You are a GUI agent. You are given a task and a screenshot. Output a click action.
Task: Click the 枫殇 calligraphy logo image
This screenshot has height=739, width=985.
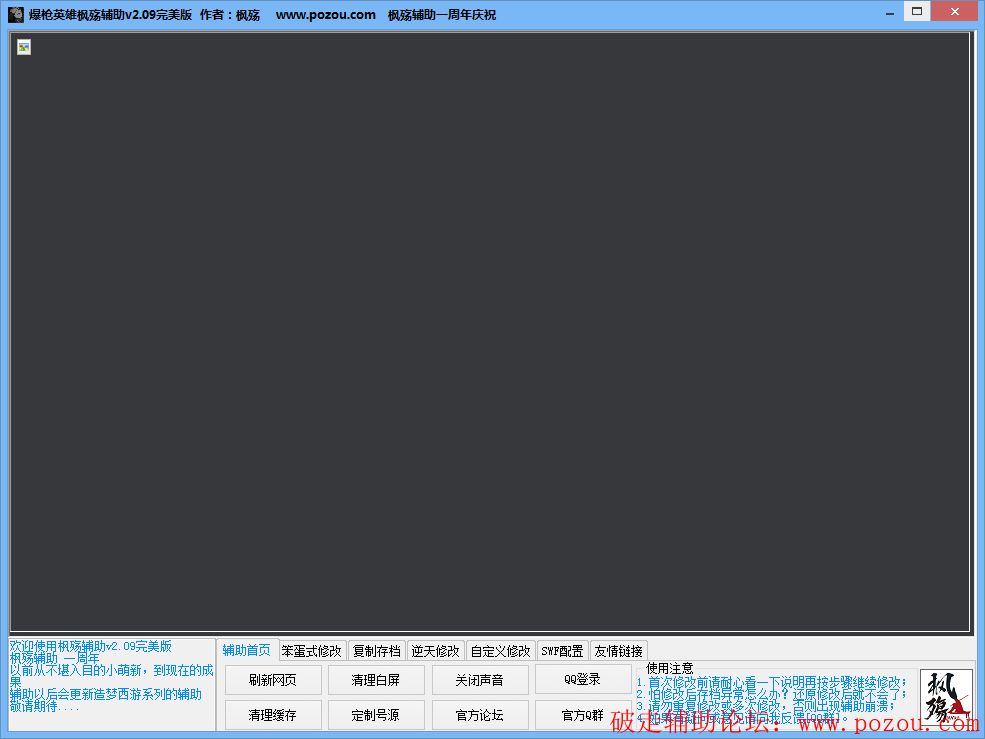click(x=945, y=697)
